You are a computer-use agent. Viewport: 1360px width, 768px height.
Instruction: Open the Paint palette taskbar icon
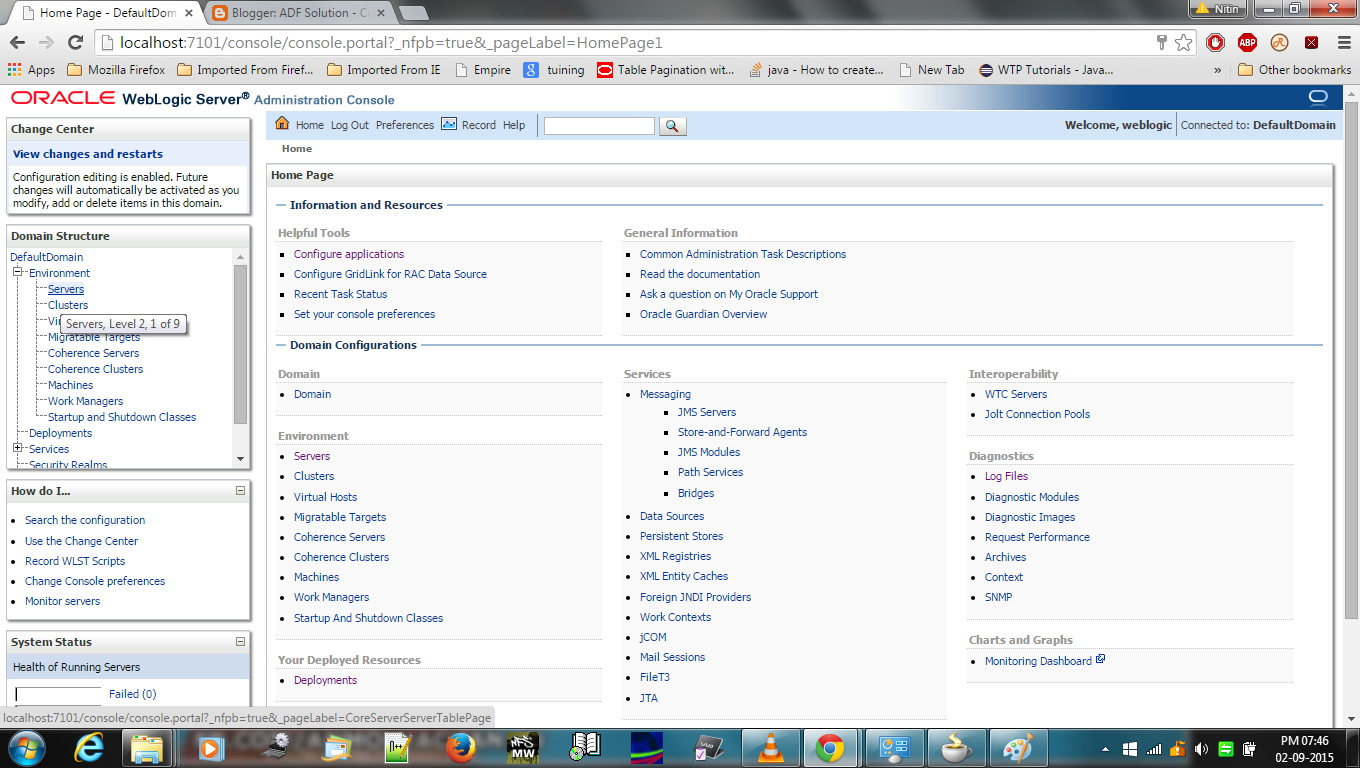[x=1018, y=748]
